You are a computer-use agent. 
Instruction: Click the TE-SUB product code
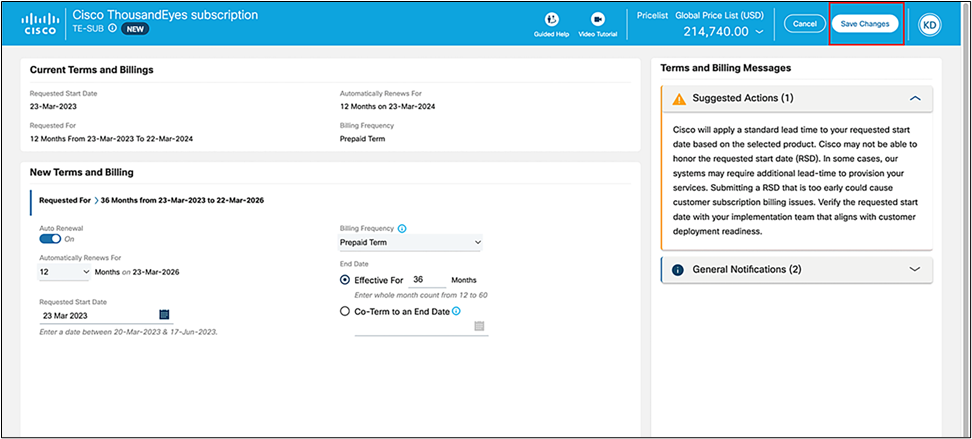tap(89, 28)
